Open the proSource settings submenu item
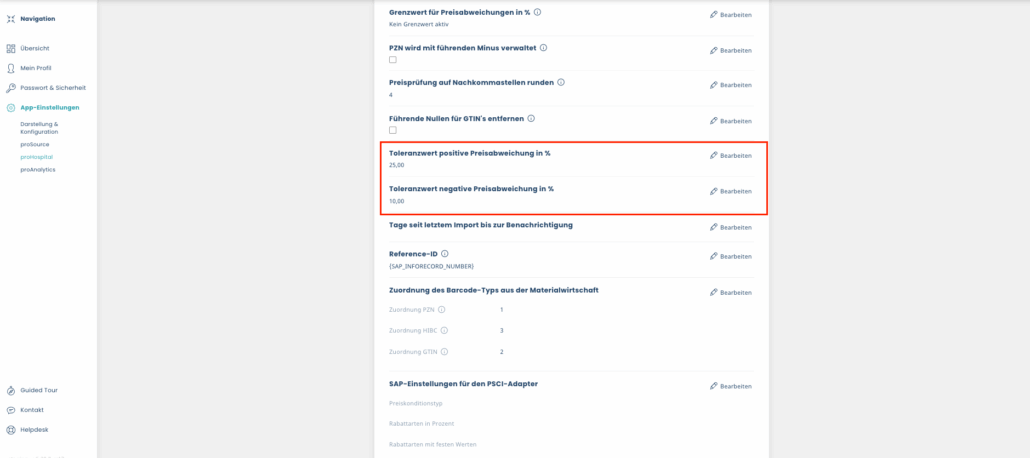The width and height of the screenshot is (1030, 458). [34, 144]
